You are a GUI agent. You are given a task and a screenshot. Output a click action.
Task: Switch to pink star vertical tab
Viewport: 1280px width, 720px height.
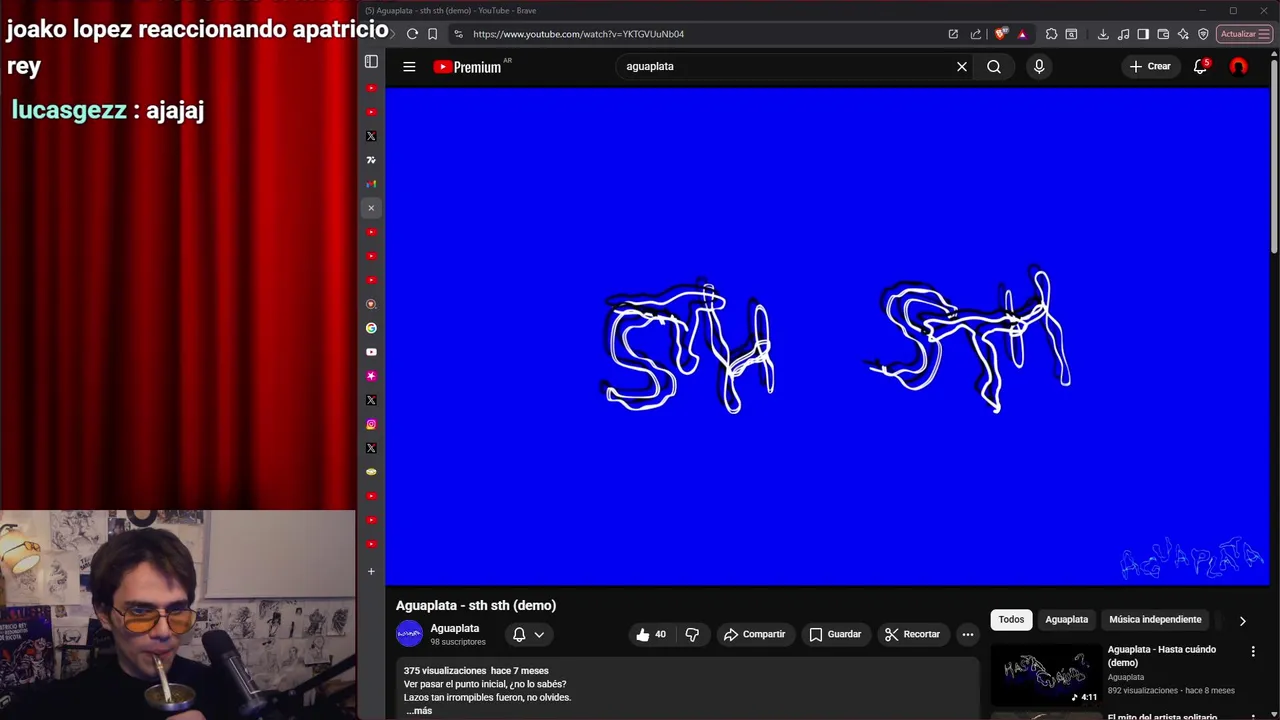(x=371, y=376)
